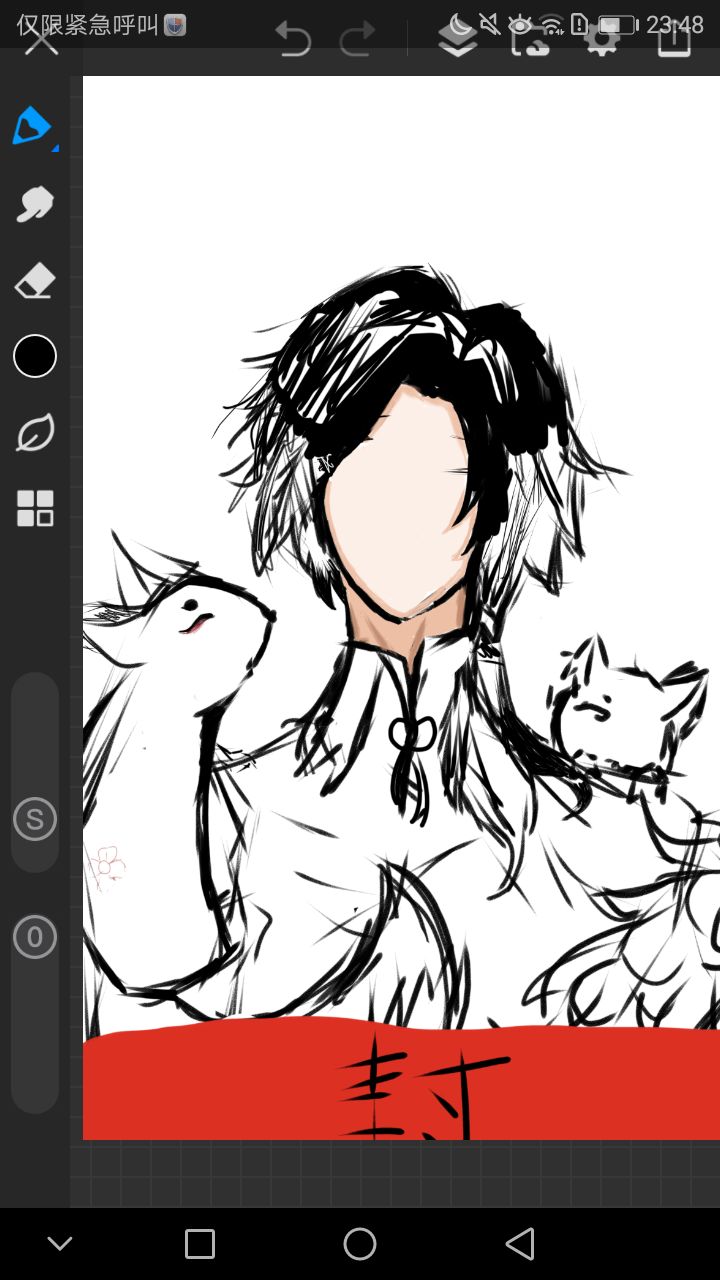
Task: Tap the opacity O slider handle
Action: pyautogui.click(x=34, y=937)
